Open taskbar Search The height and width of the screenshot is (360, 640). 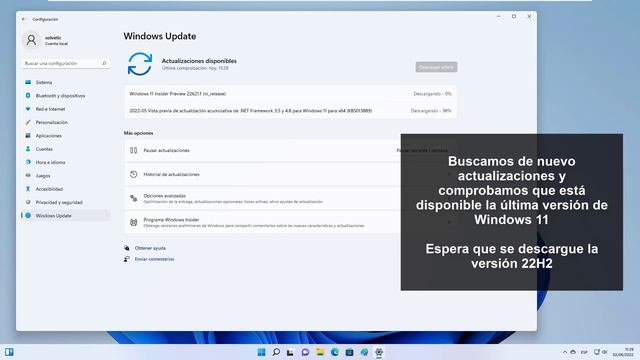tap(276, 352)
